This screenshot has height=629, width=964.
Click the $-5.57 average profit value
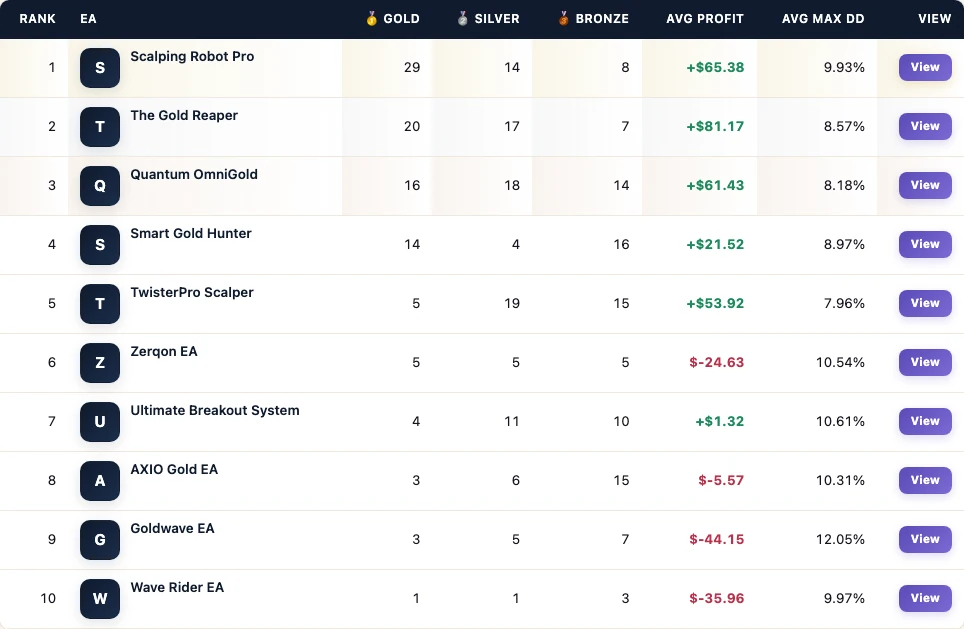[721, 480]
